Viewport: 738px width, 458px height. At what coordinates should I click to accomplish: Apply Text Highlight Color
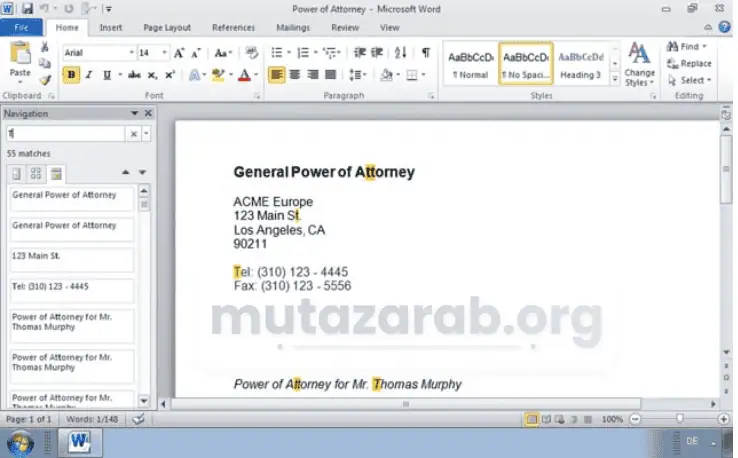[x=217, y=75]
